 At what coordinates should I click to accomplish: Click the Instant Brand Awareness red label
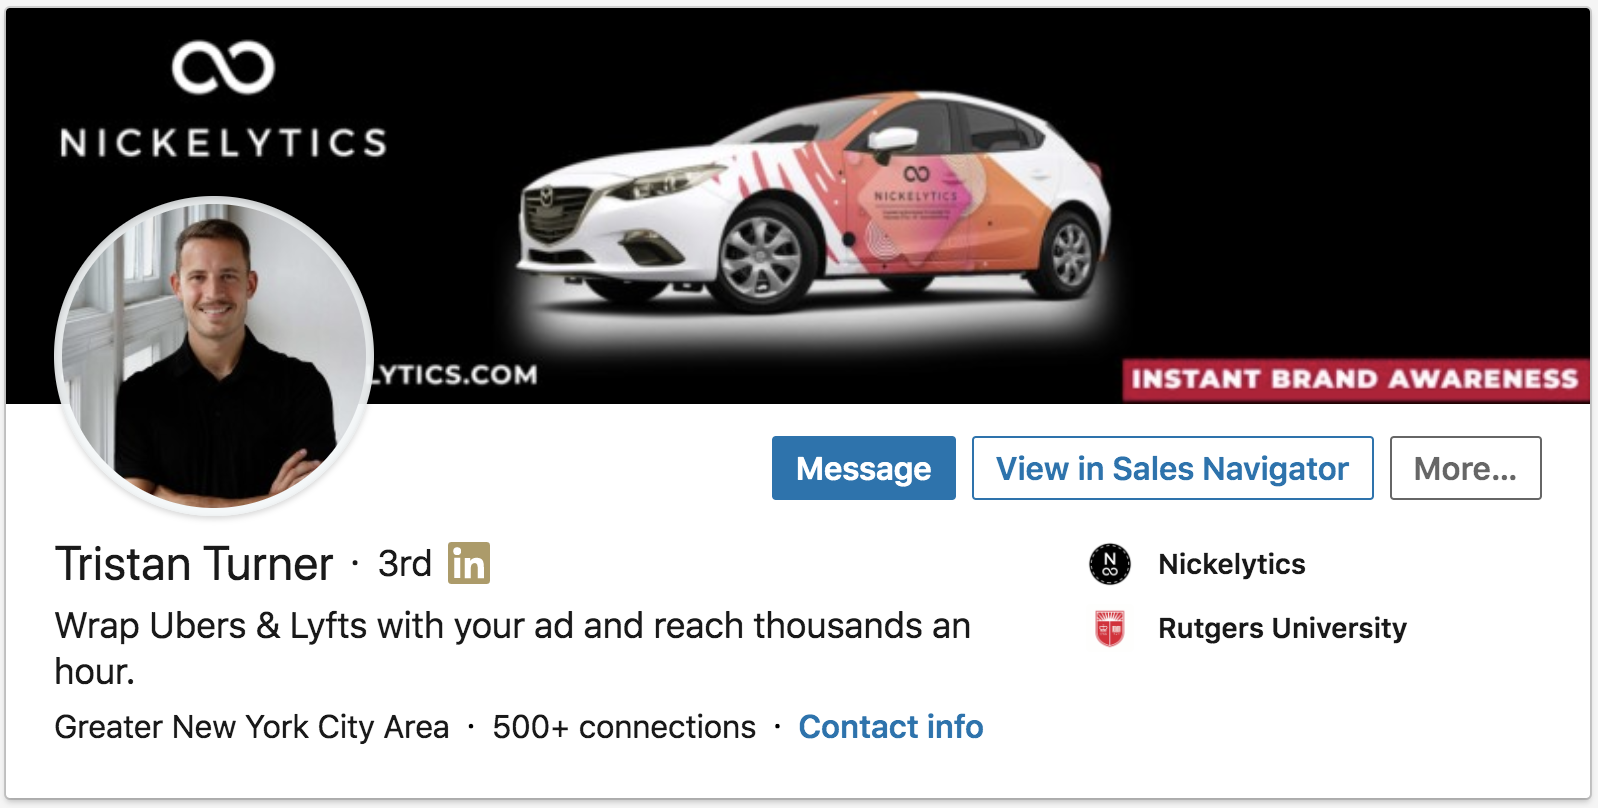[1355, 379]
